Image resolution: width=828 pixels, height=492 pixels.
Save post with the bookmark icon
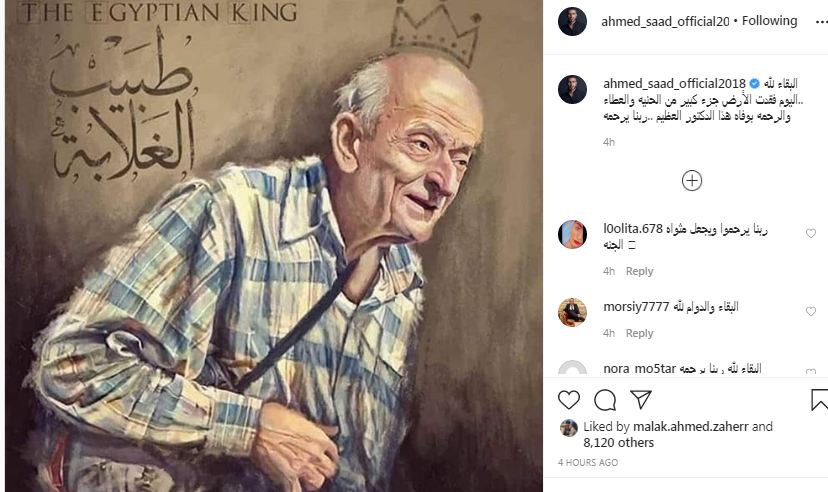(x=819, y=400)
